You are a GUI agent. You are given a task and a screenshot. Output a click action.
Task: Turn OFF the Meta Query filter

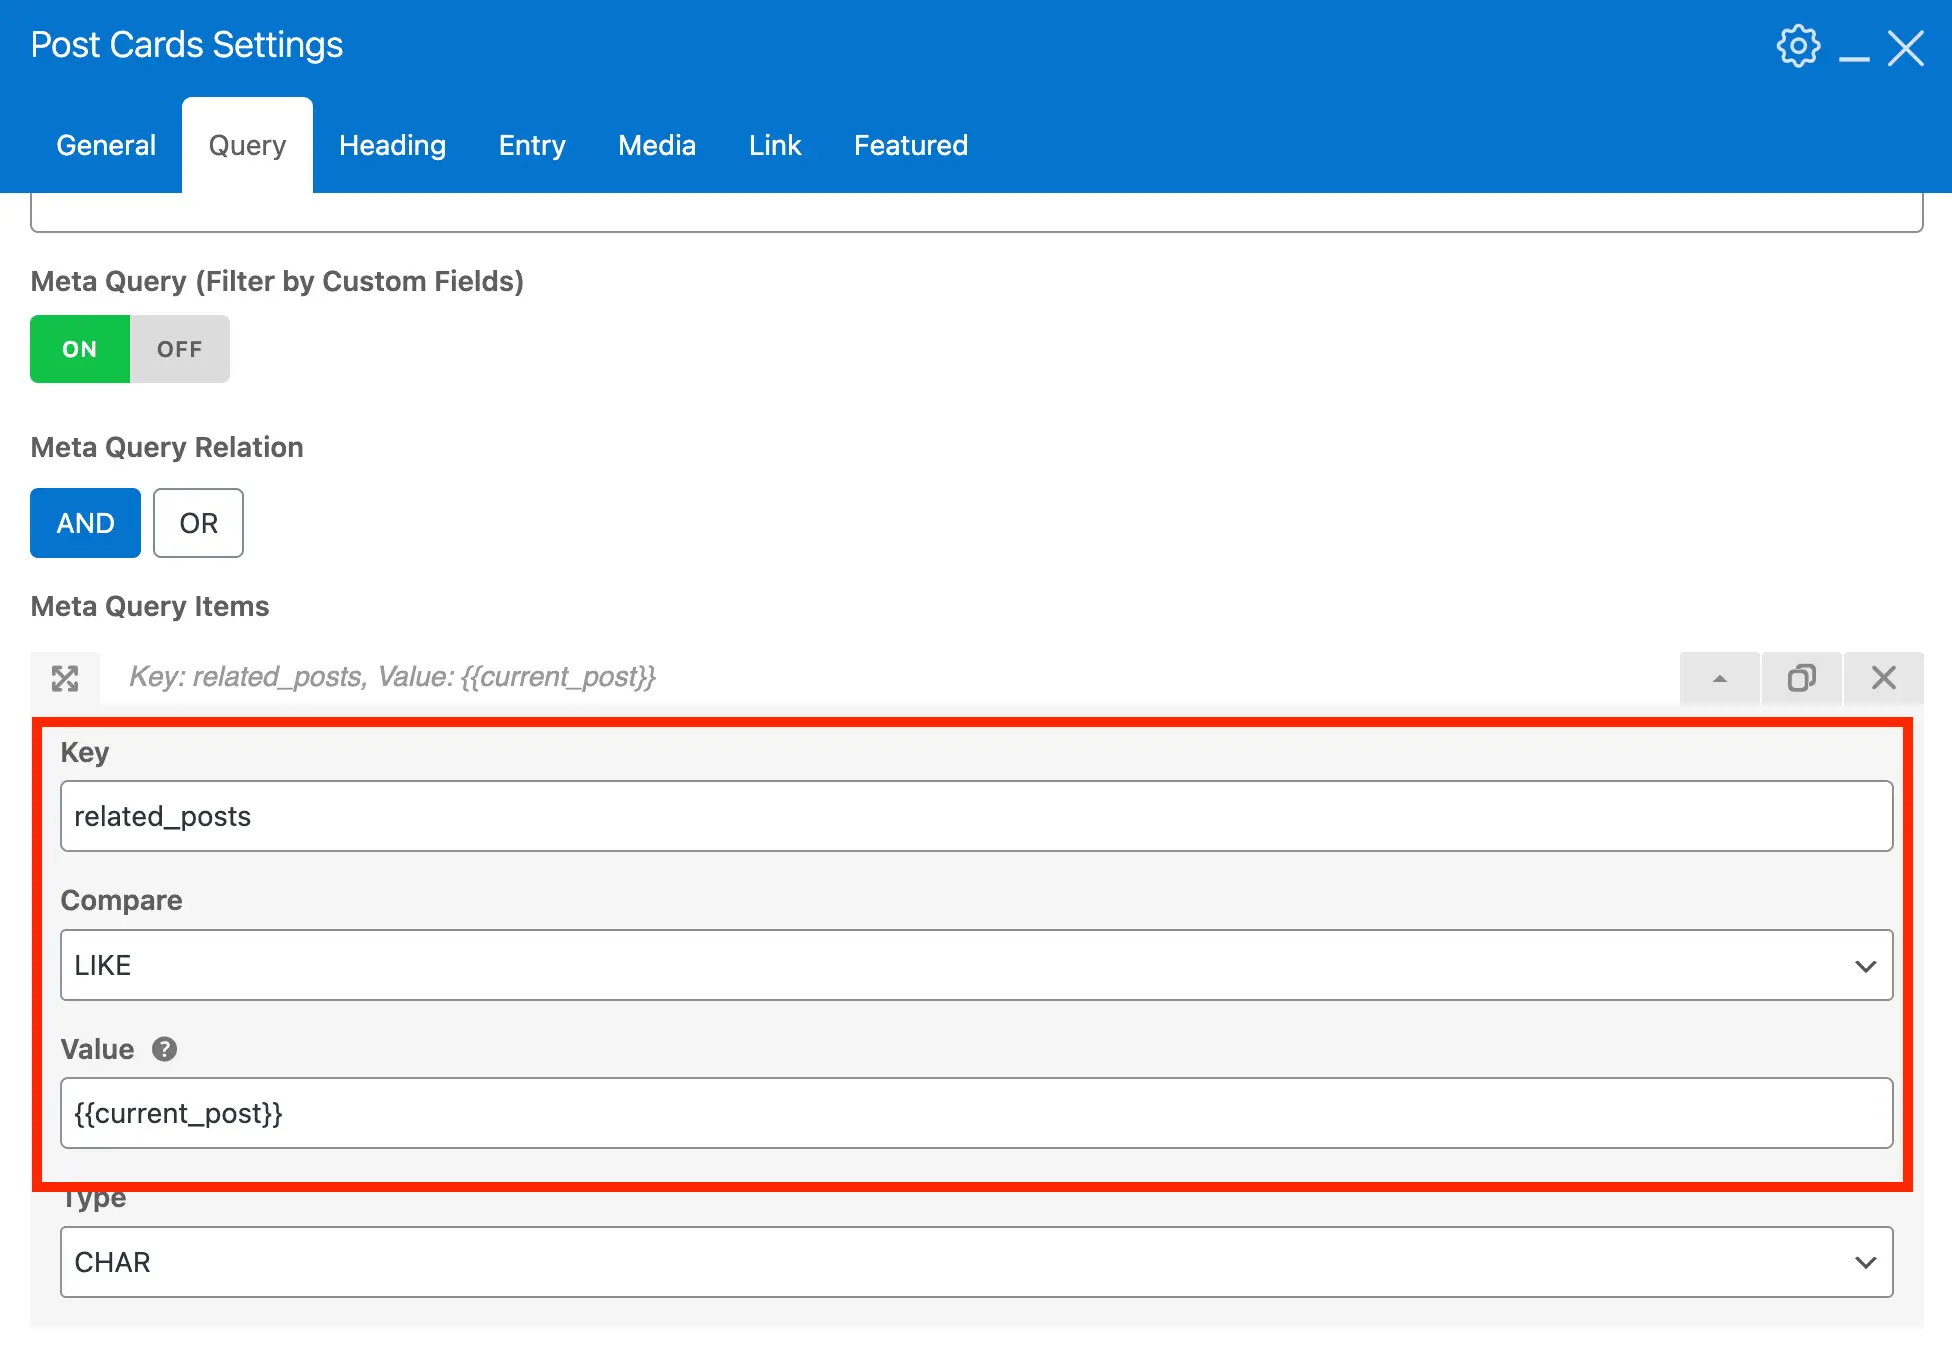coord(179,348)
